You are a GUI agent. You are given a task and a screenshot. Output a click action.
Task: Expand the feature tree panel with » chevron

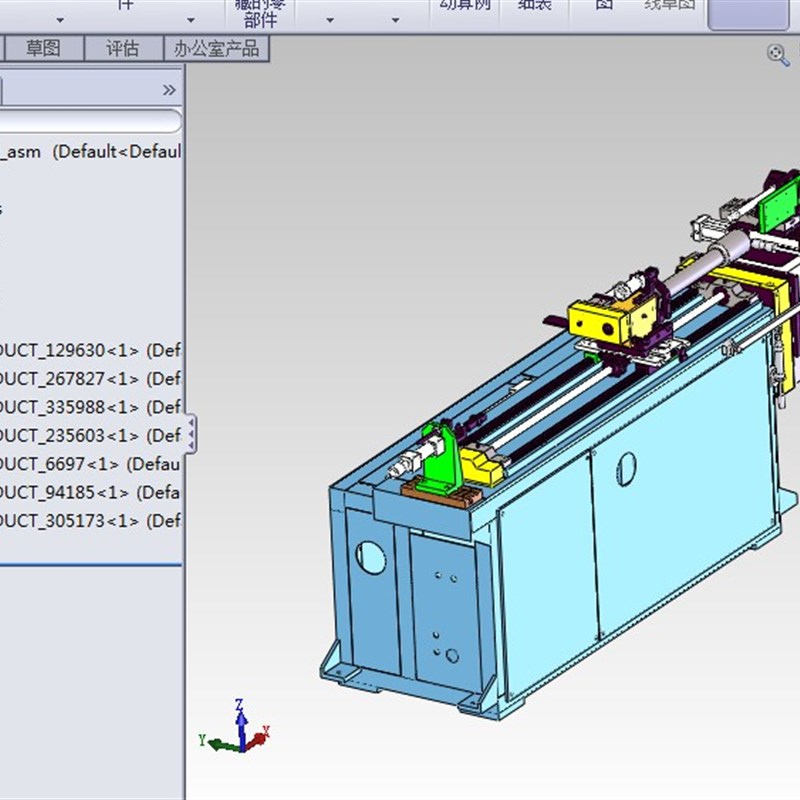click(169, 90)
